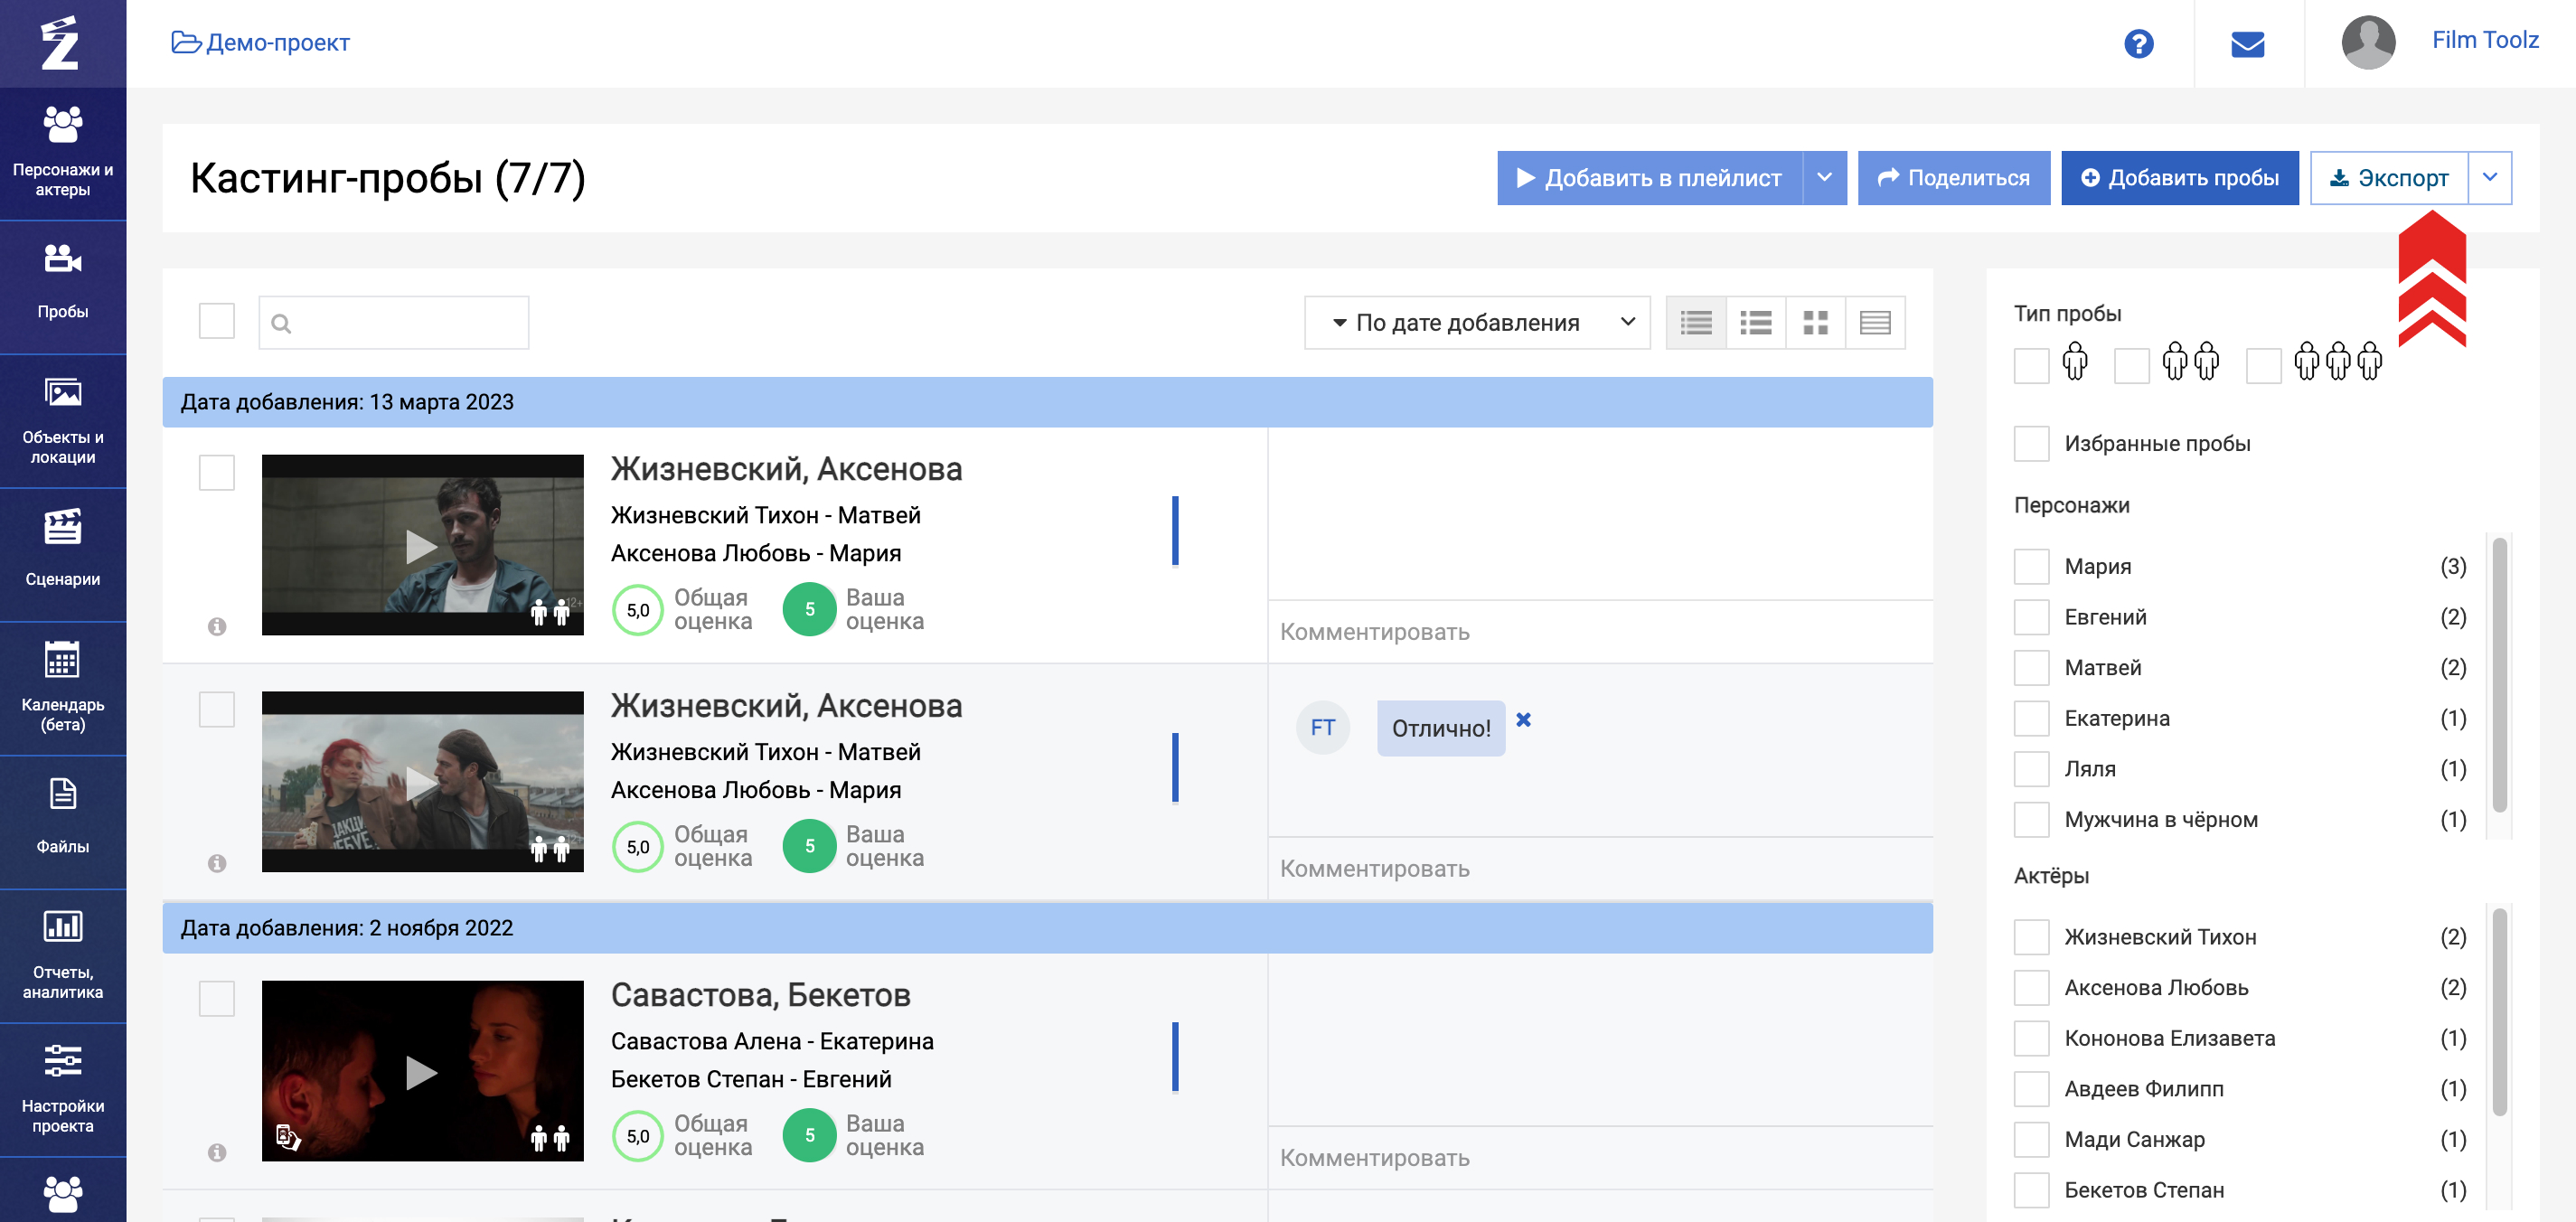Check the Кононова Елизавета actor filter
Viewport: 2576px width, 1222px height.
(x=2030, y=1038)
